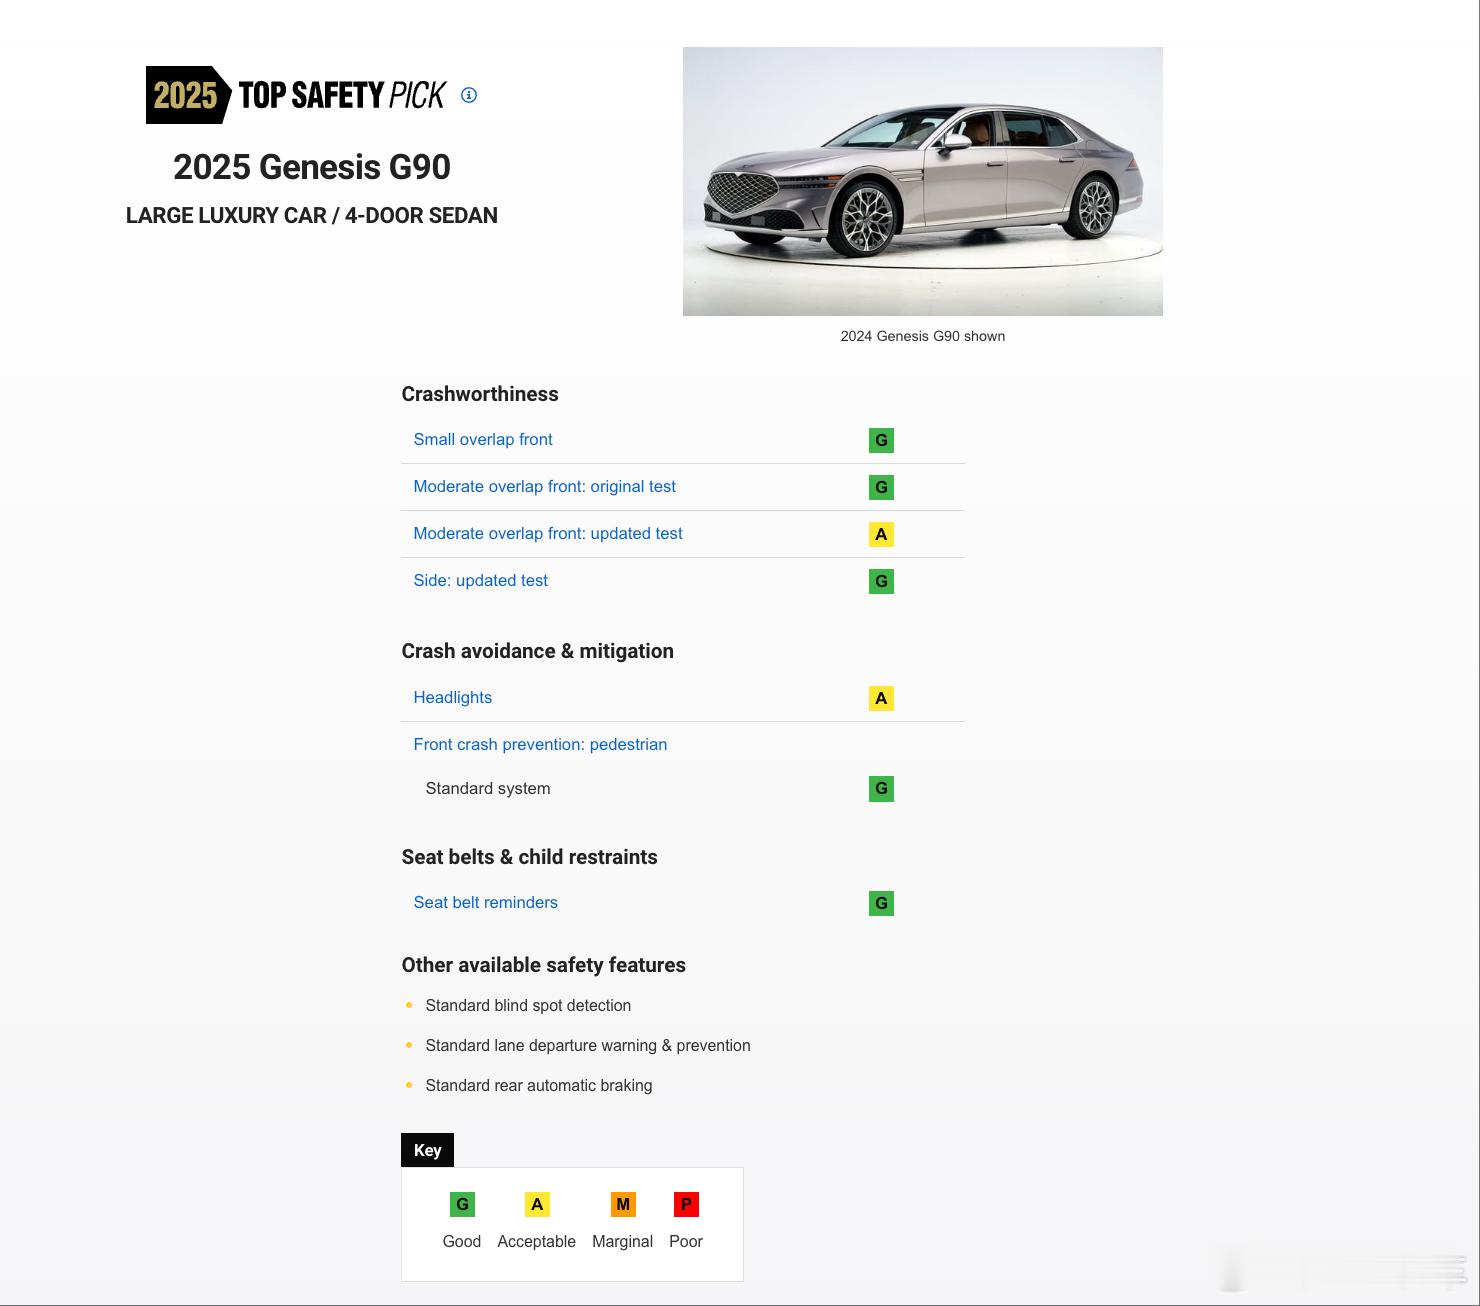Click the '2024 Genesis G90 shown' caption
This screenshot has width=1480, height=1306.
[x=923, y=336]
